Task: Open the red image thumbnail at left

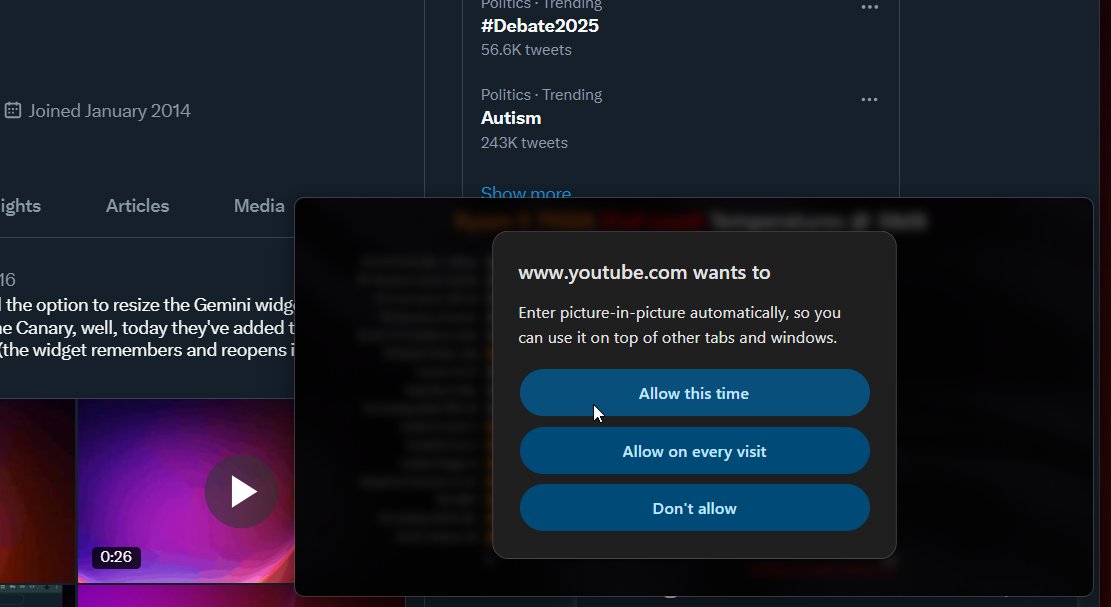Action: point(38,491)
